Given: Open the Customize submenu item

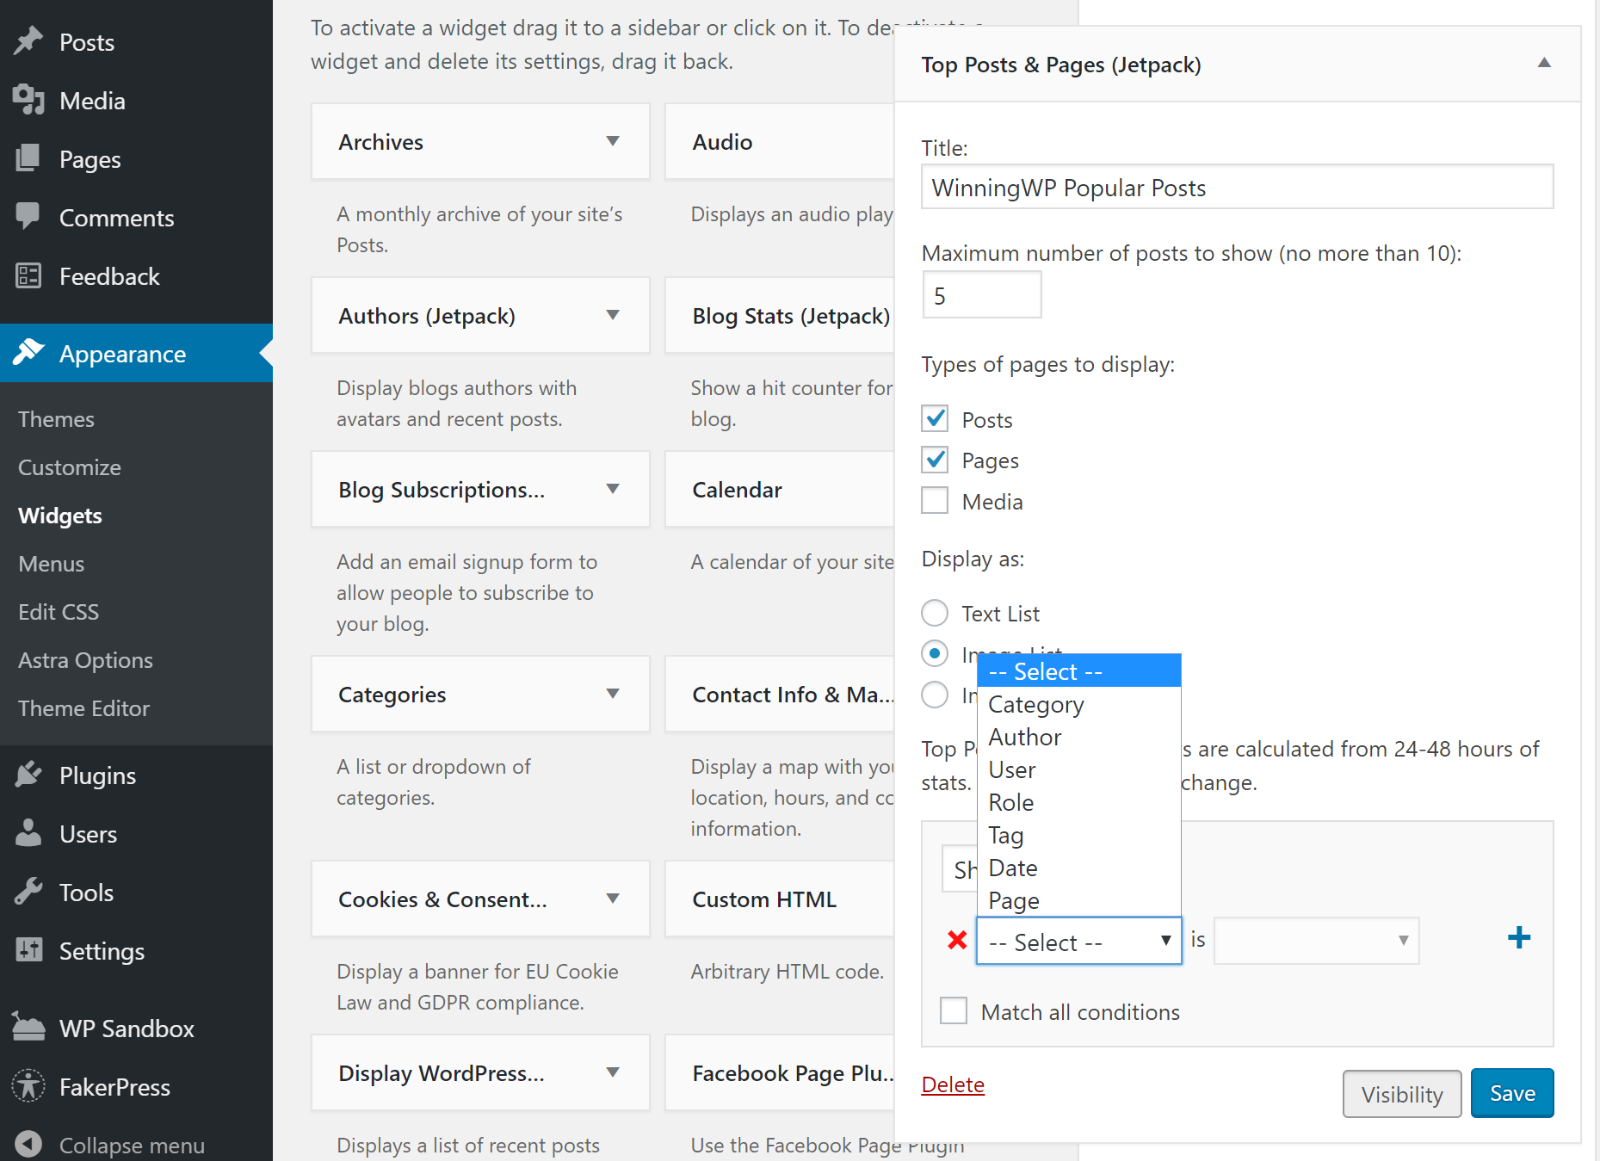Looking at the screenshot, I should click(69, 467).
